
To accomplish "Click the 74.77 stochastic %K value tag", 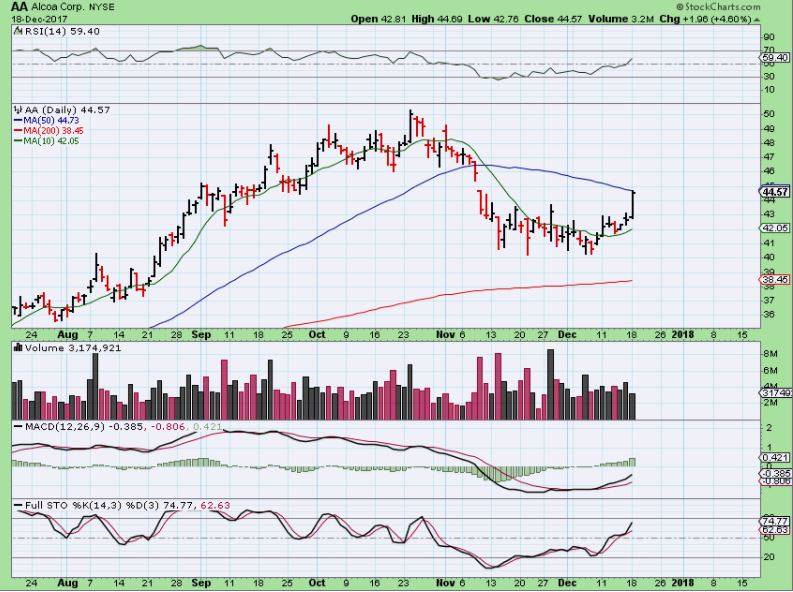I will pyautogui.click(x=775, y=521).
